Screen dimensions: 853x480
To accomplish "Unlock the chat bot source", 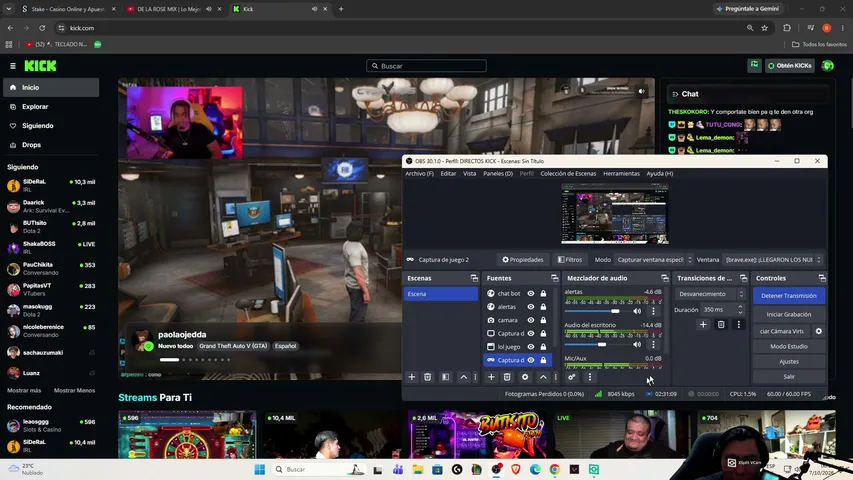I will [543, 293].
